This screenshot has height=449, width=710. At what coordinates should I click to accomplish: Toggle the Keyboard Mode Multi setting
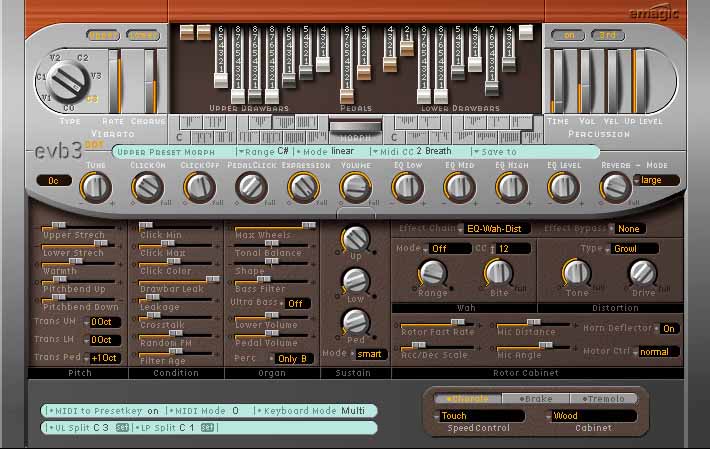[312, 411]
